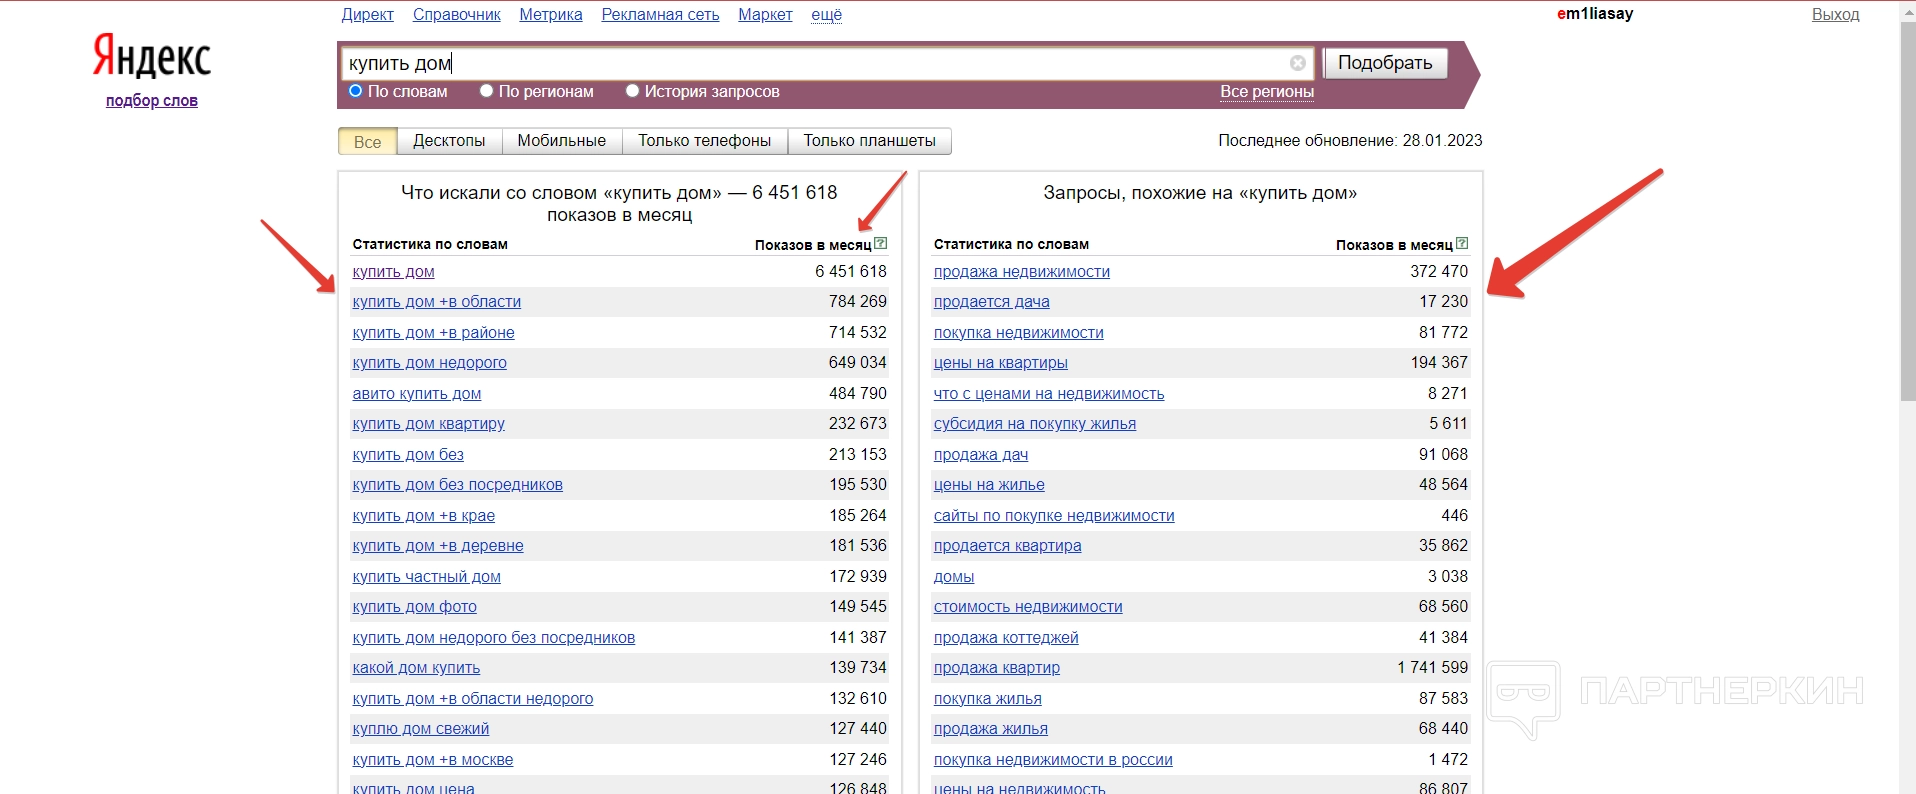
Task: Open 'авито купить дом' keyword
Action: [416, 394]
